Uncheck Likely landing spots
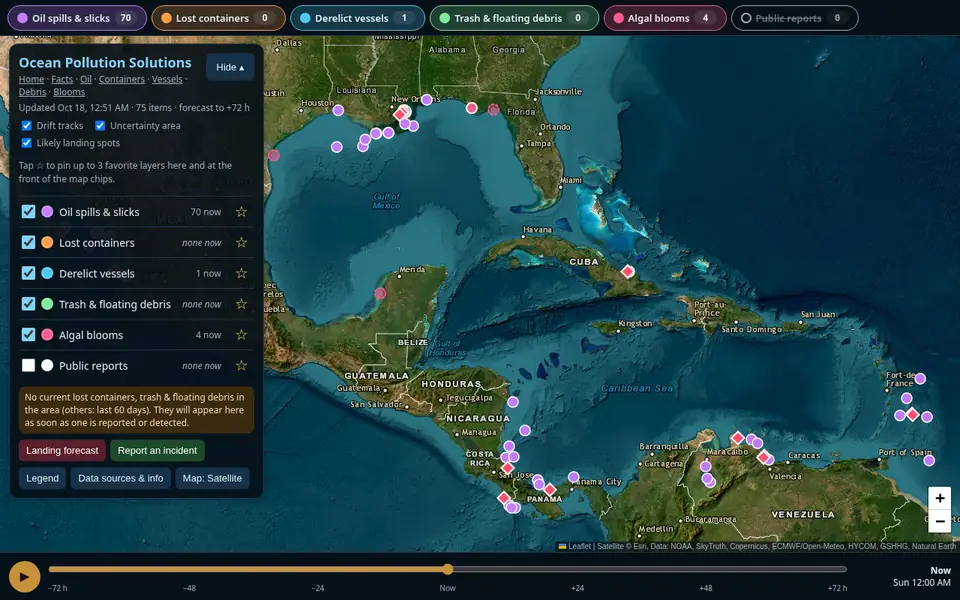Screen dimensions: 960x600 click(26, 143)
